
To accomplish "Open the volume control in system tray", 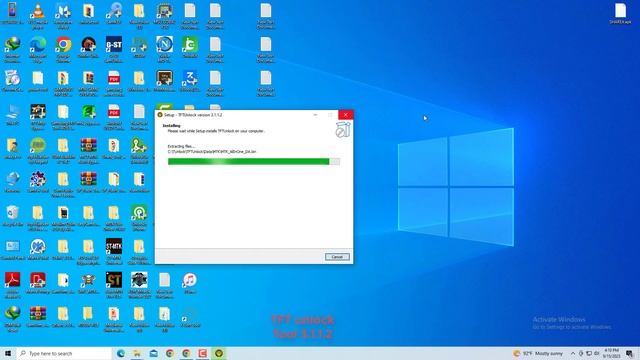I will click(597, 353).
